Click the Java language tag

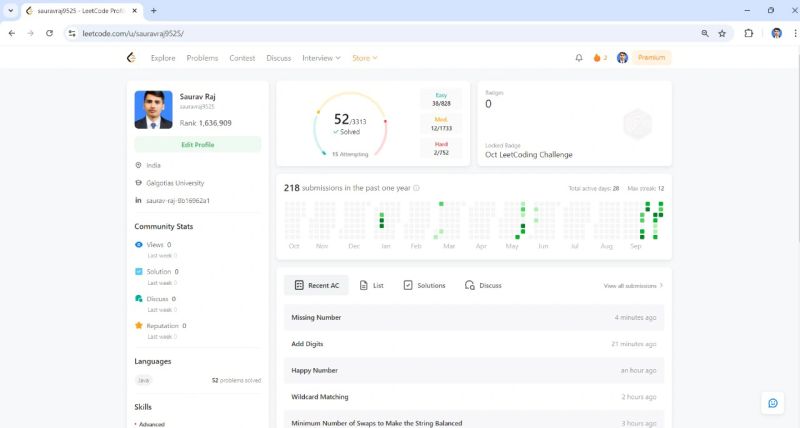[144, 380]
